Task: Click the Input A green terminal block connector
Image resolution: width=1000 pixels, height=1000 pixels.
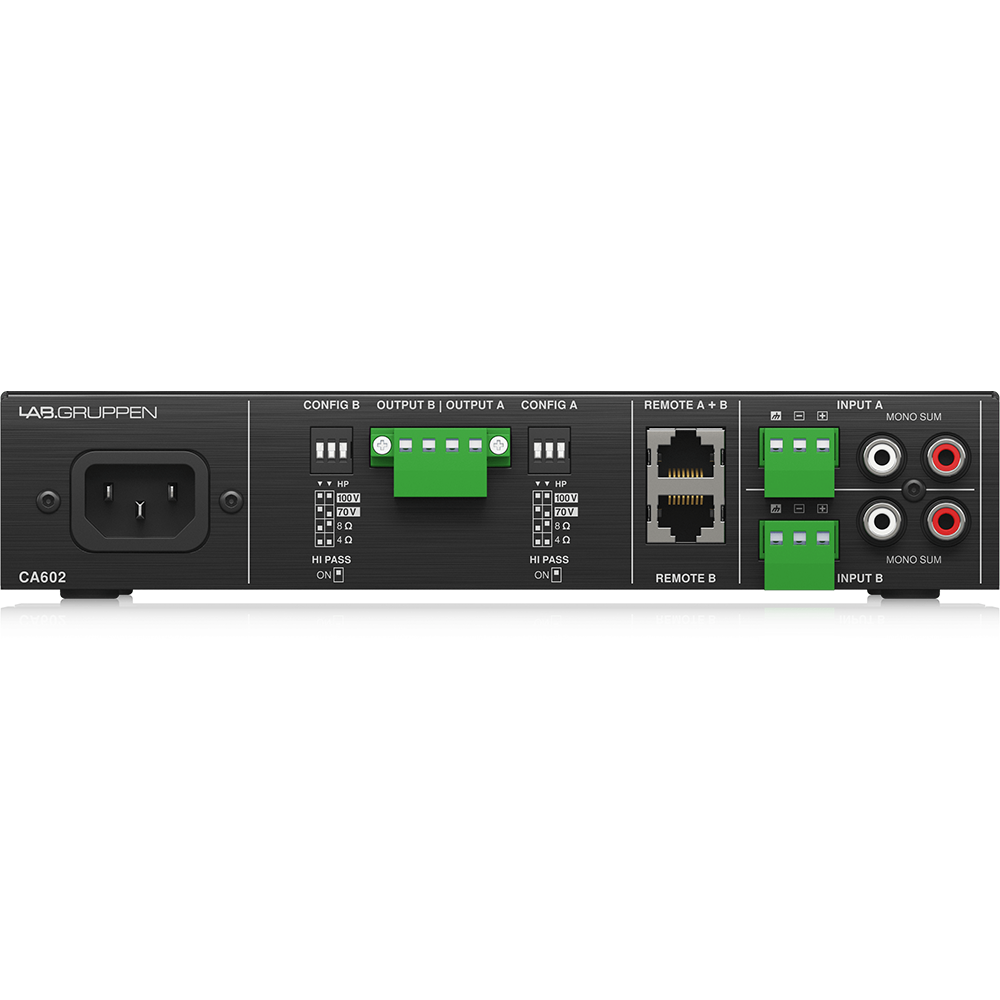Action: [x=798, y=458]
